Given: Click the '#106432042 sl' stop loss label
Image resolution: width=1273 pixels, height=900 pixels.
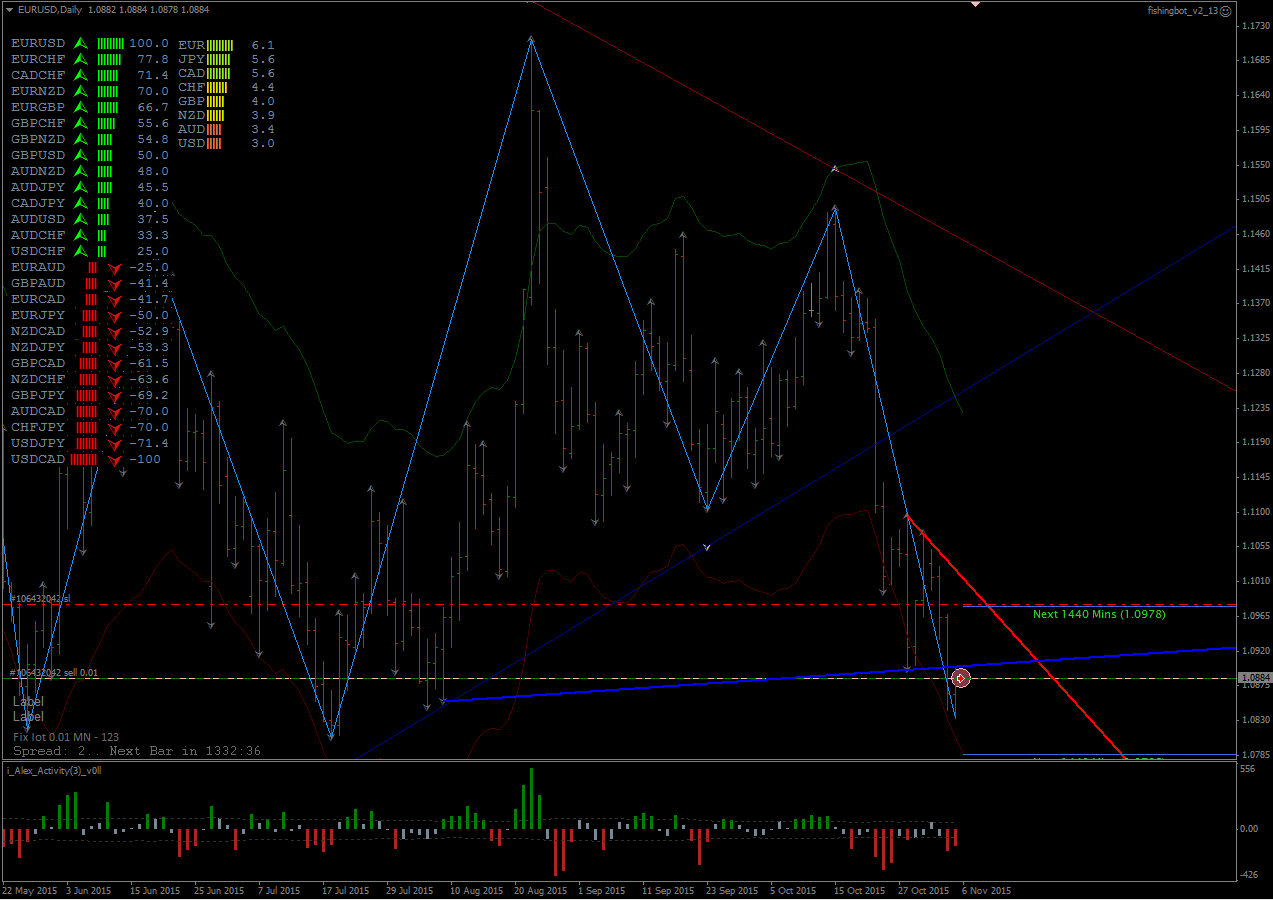Looking at the screenshot, I should [x=39, y=598].
